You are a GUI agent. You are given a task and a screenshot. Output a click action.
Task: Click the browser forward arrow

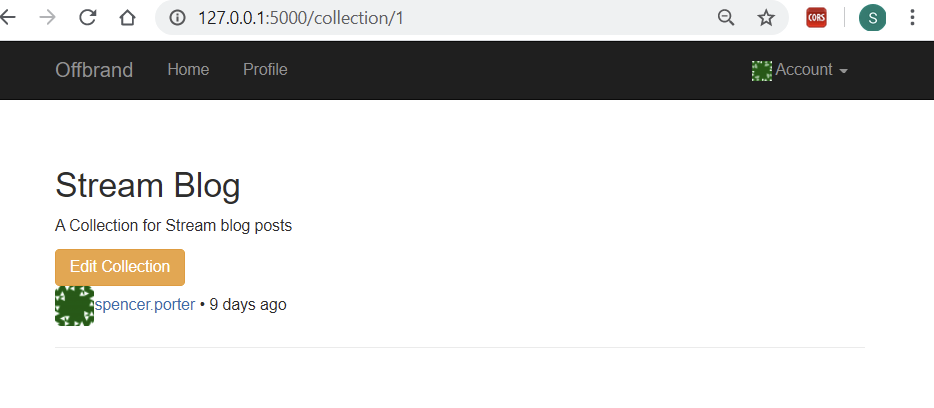[x=47, y=17]
